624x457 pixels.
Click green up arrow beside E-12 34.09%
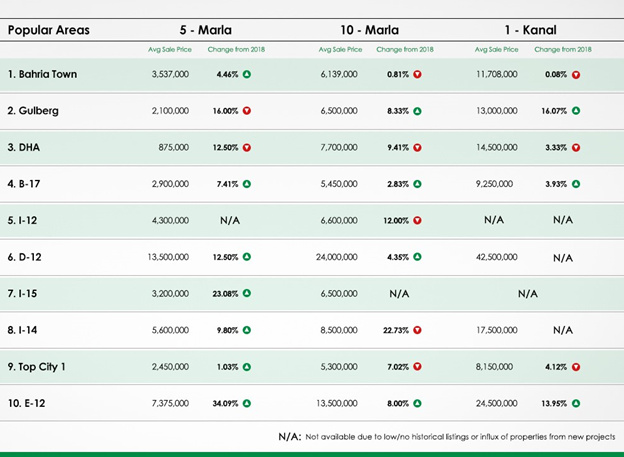pos(247,403)
